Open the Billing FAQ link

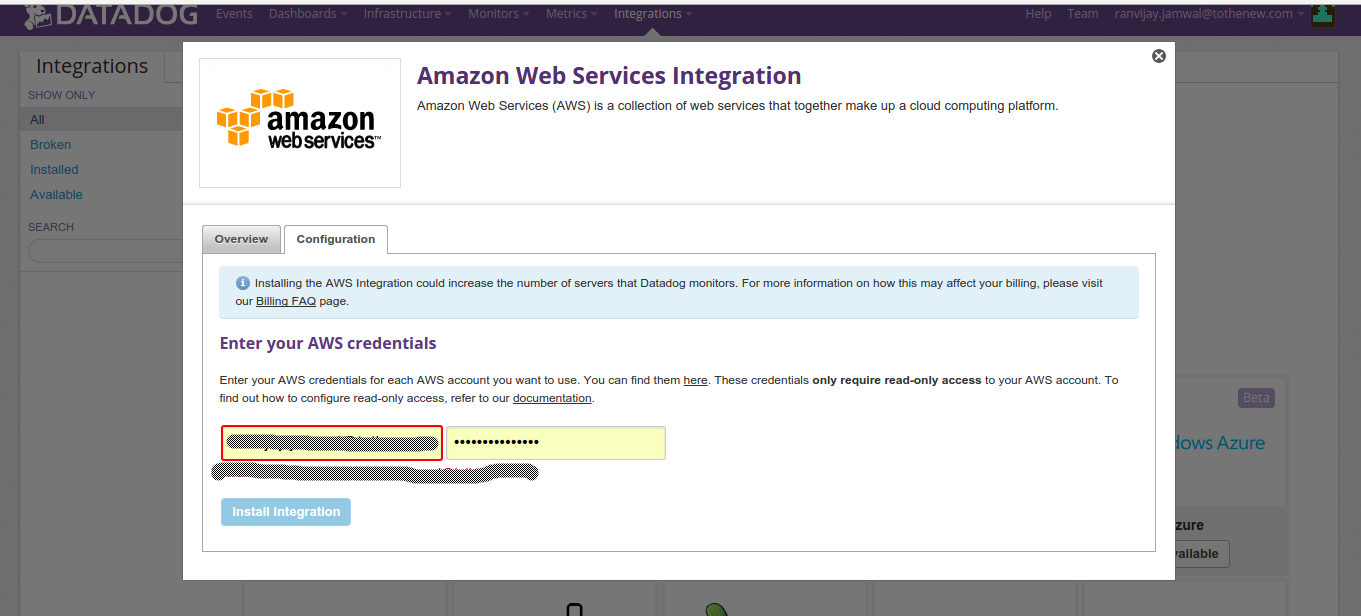pos(286,301)
